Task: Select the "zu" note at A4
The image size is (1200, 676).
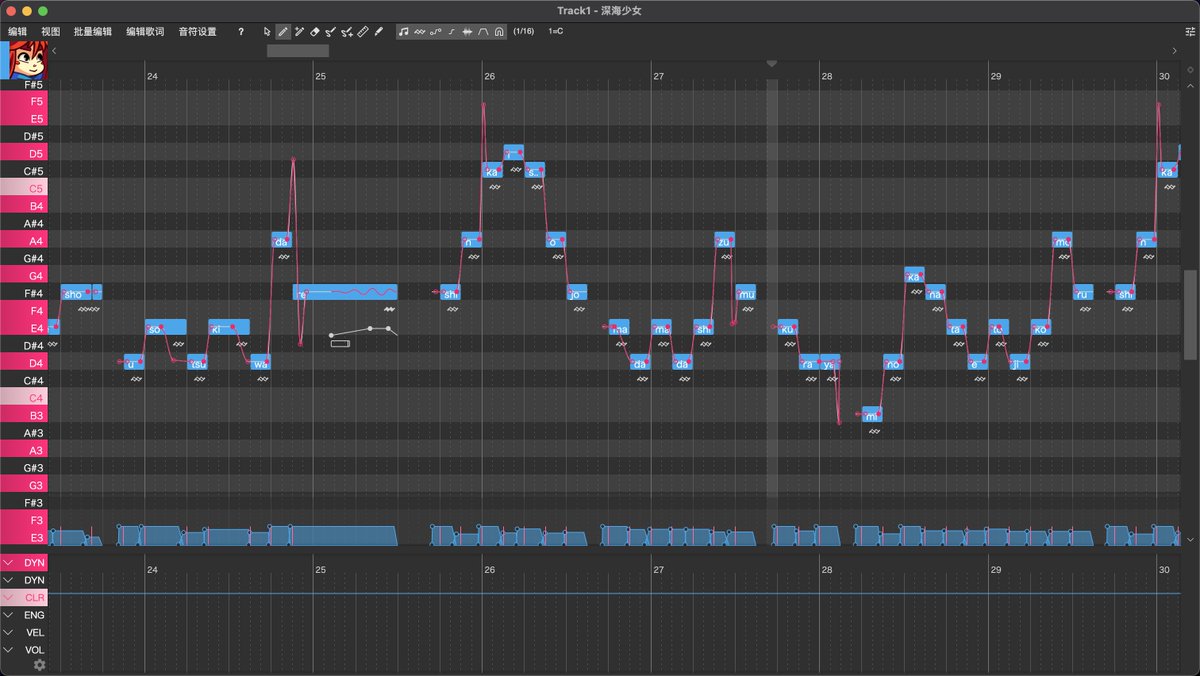Action: (724, 240)
